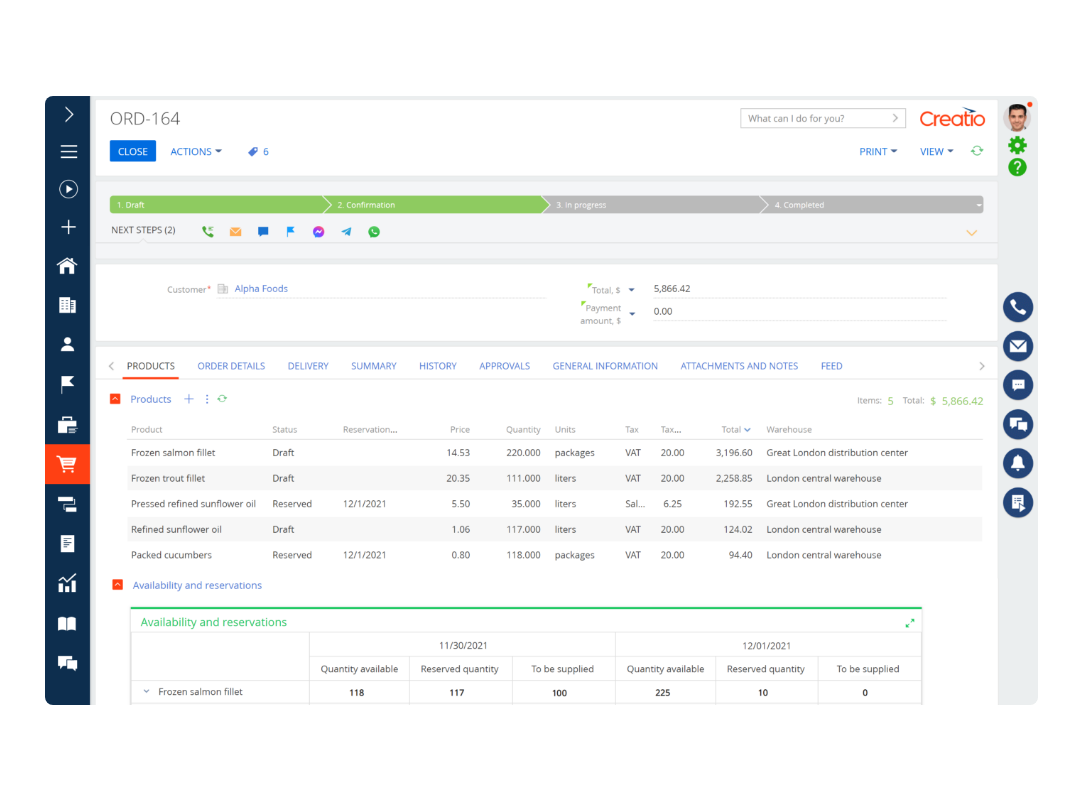Click the phone call icon in next steps
Viewport: 1082px width, 800px height.
pyautogui.click(x=208, y=231)
